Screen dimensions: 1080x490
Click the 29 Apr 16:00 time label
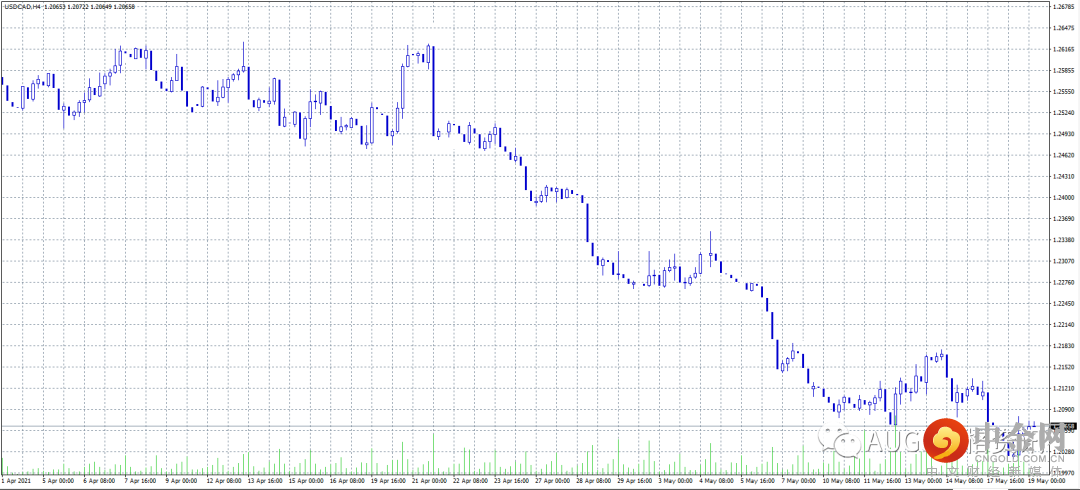pos(636,480)
